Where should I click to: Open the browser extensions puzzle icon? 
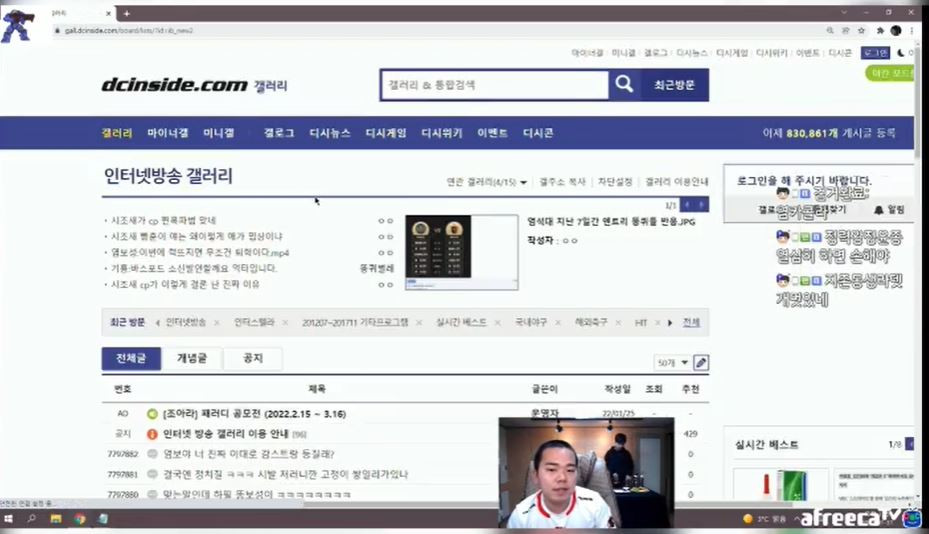[x=880, y=30]
